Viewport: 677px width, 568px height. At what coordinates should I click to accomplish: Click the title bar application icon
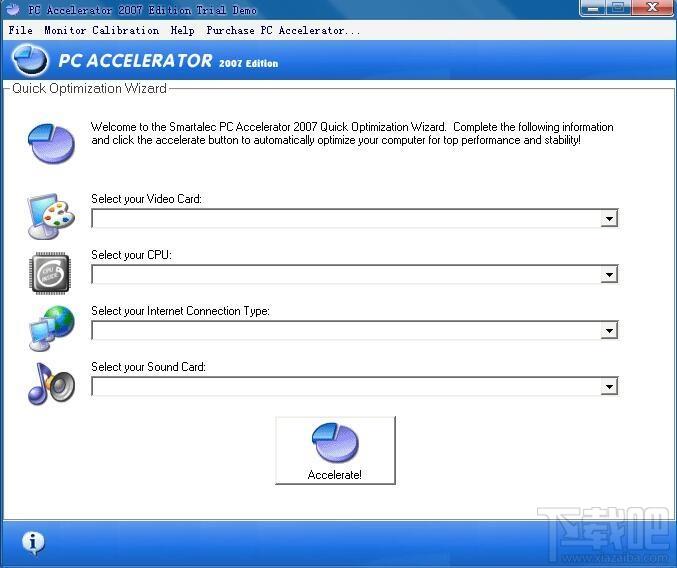[x=13, y=9]
